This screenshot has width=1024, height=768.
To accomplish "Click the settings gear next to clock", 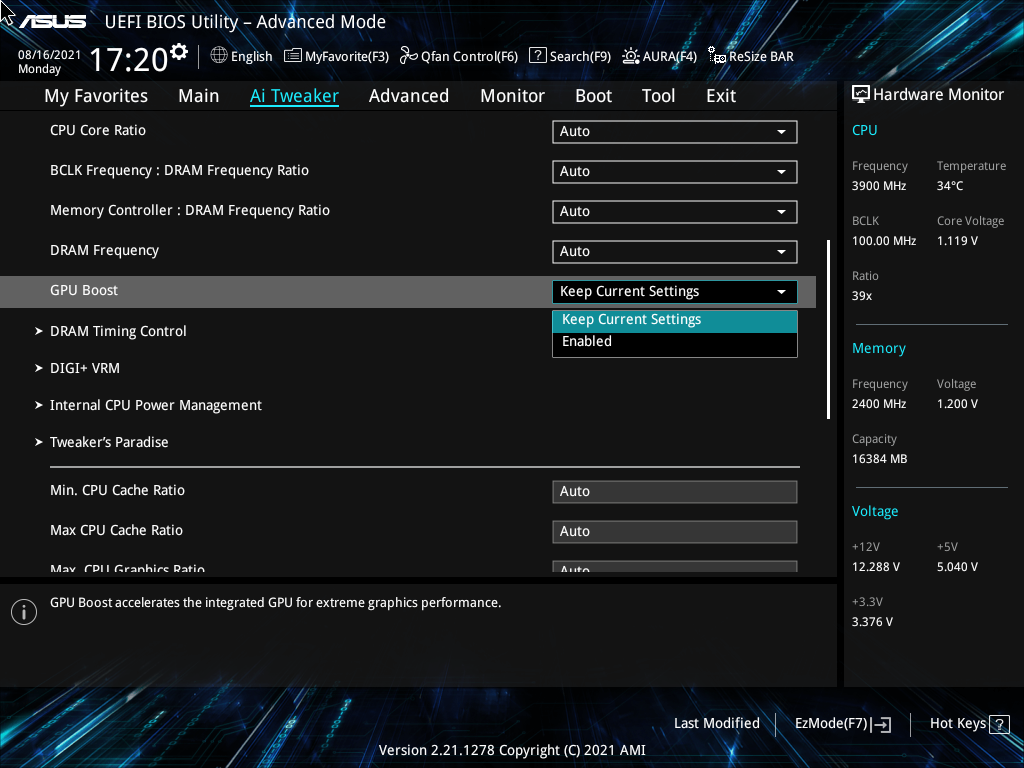I will point(178,52).
